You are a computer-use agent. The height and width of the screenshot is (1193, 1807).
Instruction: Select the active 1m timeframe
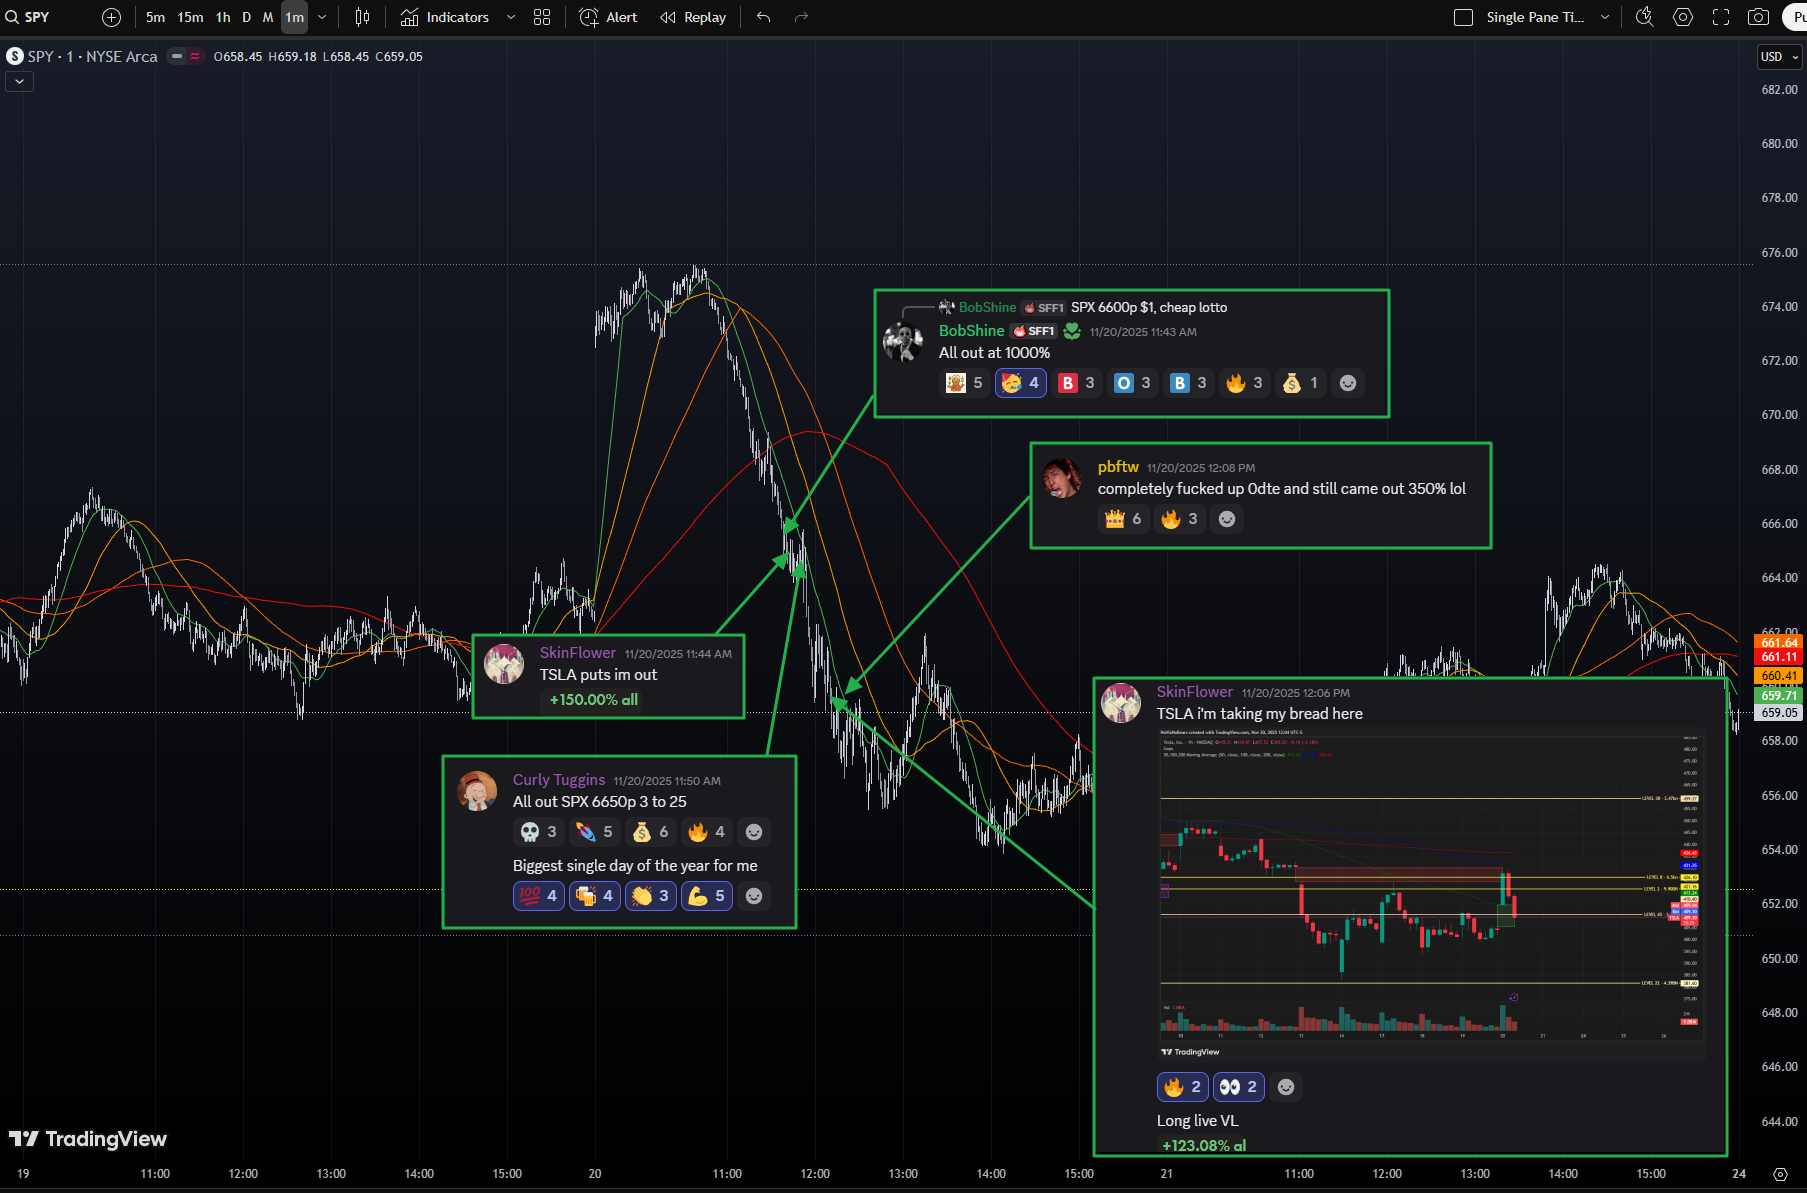[x=294, y=17]
